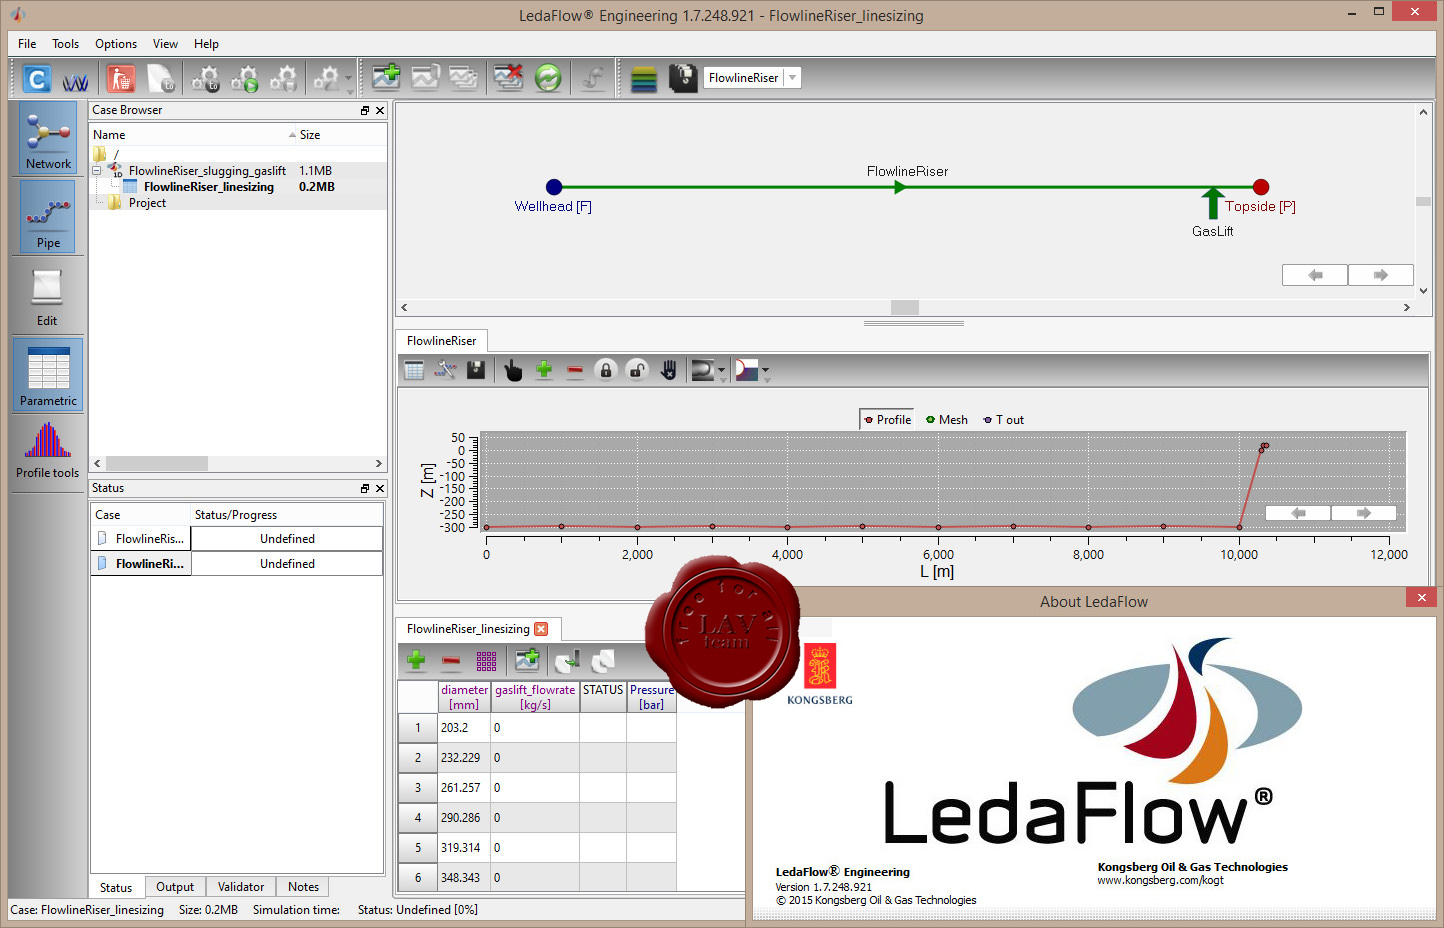Open the Options menu
This screenshot has width=1444, height=928.
[116, 44]
